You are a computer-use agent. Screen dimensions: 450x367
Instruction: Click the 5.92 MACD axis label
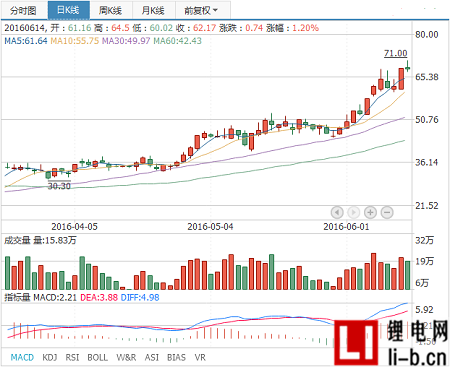point(424,310)
